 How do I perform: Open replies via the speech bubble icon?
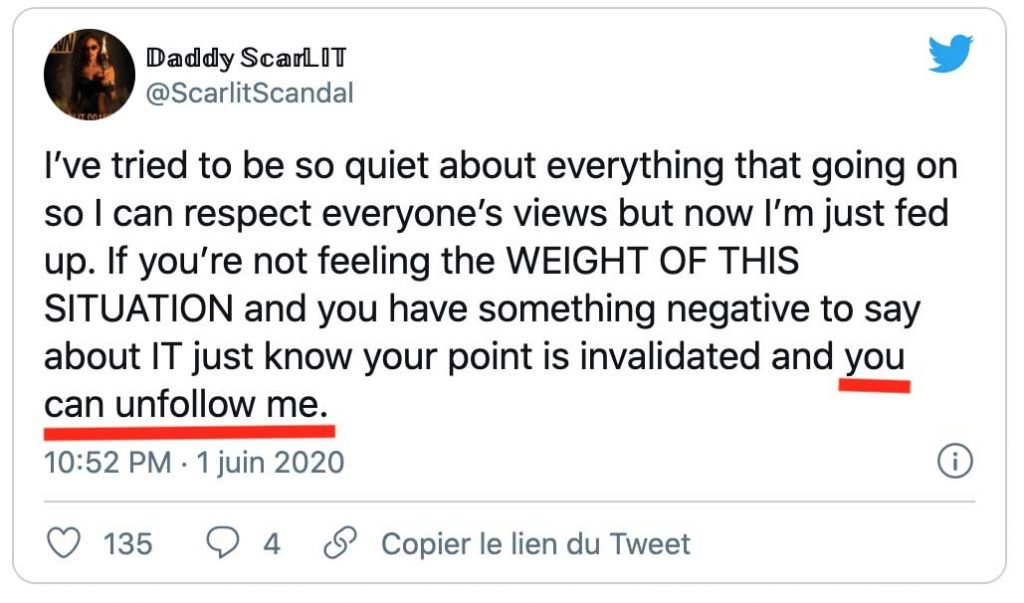(222, 543)
